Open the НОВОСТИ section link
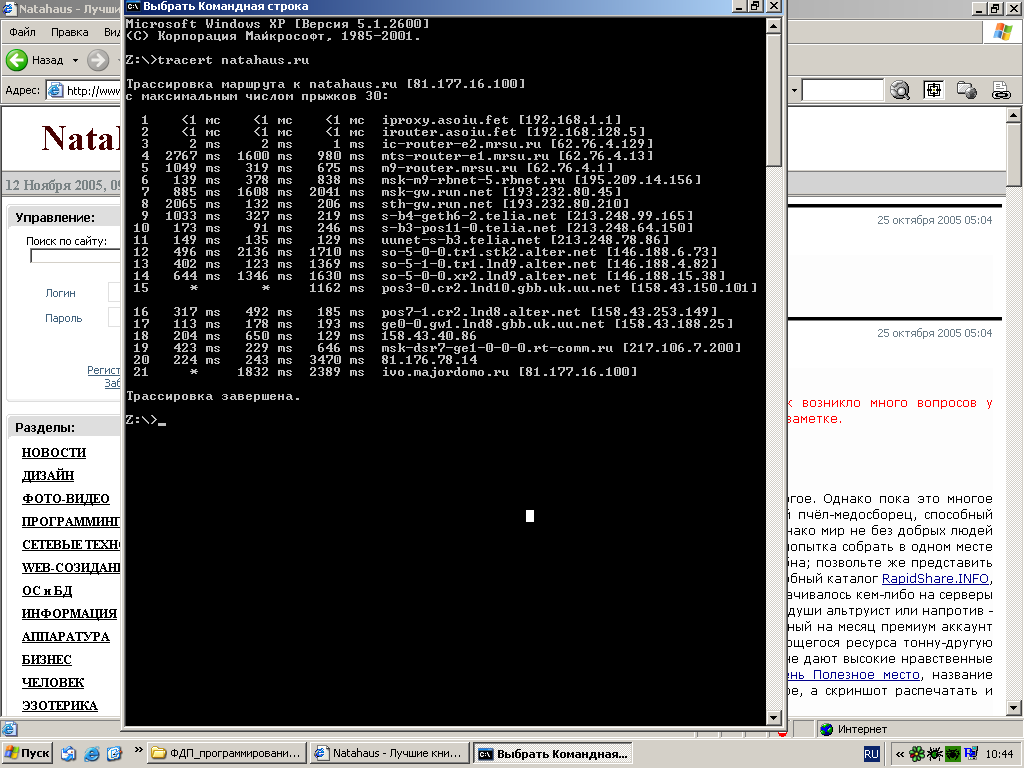This screenshot has height=768, width=1024. 54,453
